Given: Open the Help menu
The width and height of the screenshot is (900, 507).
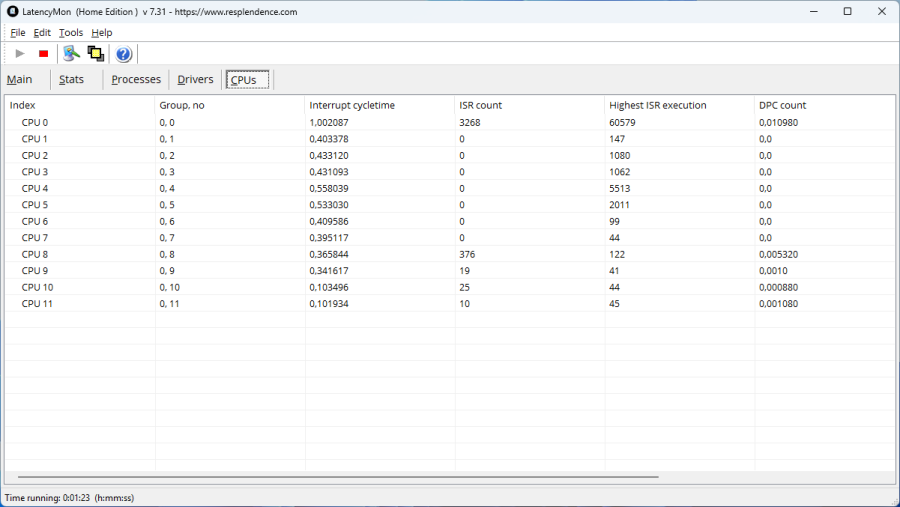Looking at the screenshot, I should [102, 33].
